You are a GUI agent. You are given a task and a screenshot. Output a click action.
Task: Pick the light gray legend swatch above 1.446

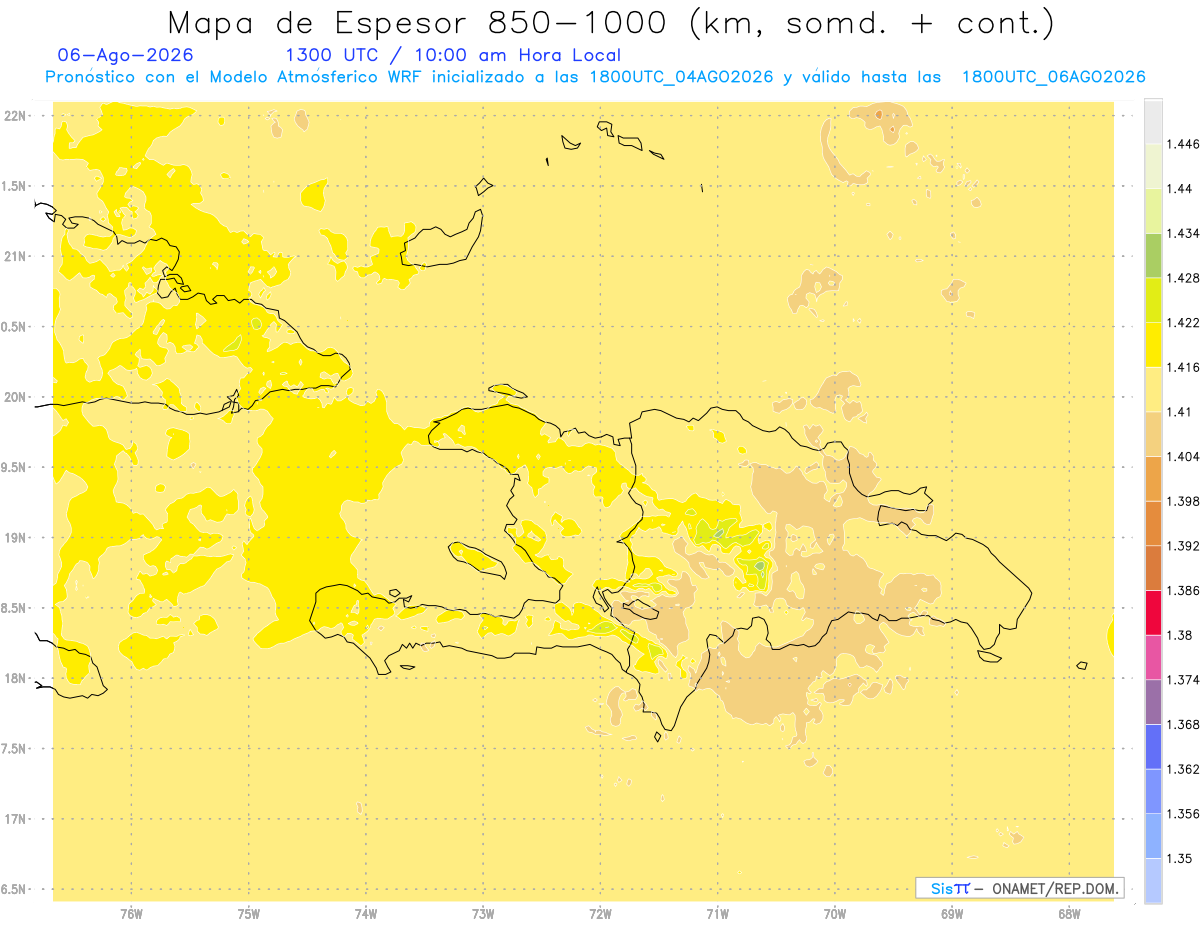coord(1153,121)
